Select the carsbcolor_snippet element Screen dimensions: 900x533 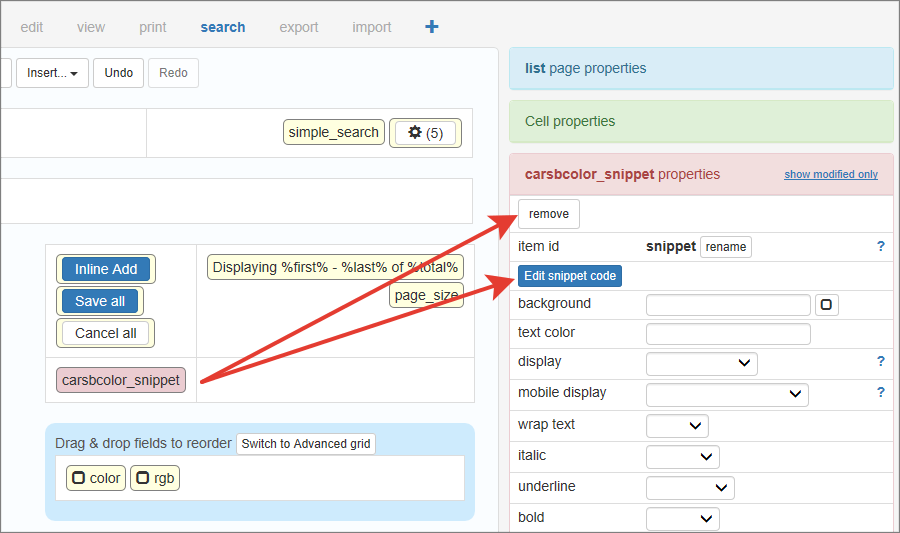click(121, 380)
